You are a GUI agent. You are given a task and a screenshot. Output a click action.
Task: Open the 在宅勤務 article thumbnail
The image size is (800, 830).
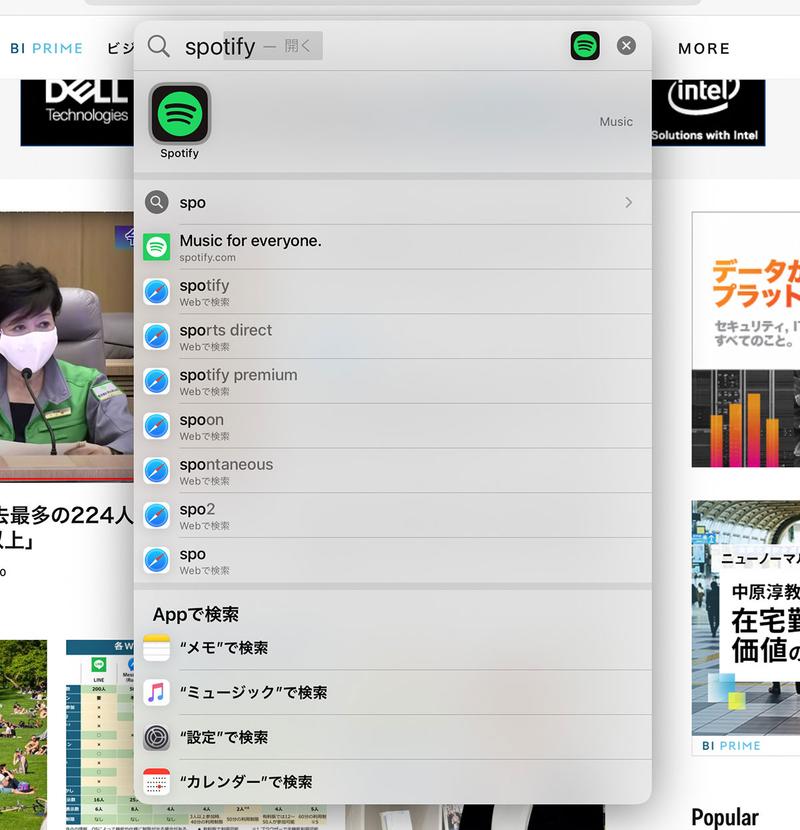[746, 617]
